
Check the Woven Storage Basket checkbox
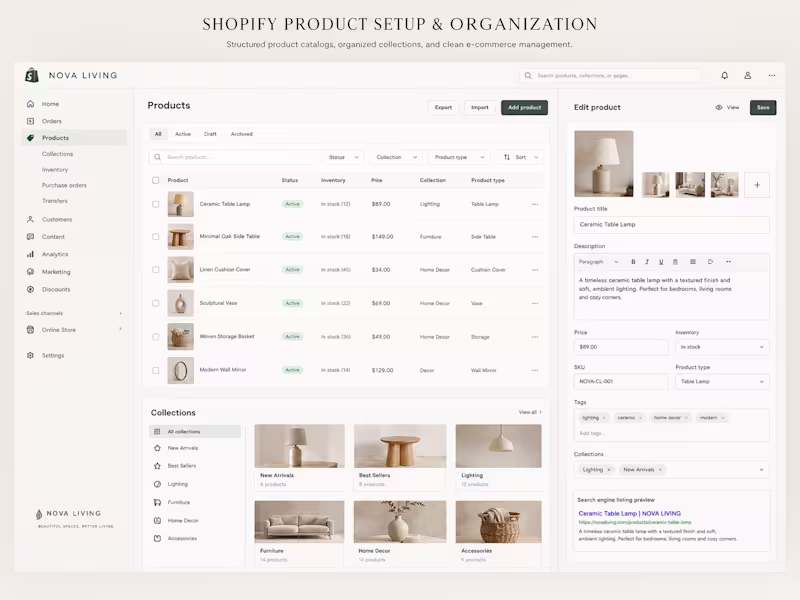coord(156,337)
